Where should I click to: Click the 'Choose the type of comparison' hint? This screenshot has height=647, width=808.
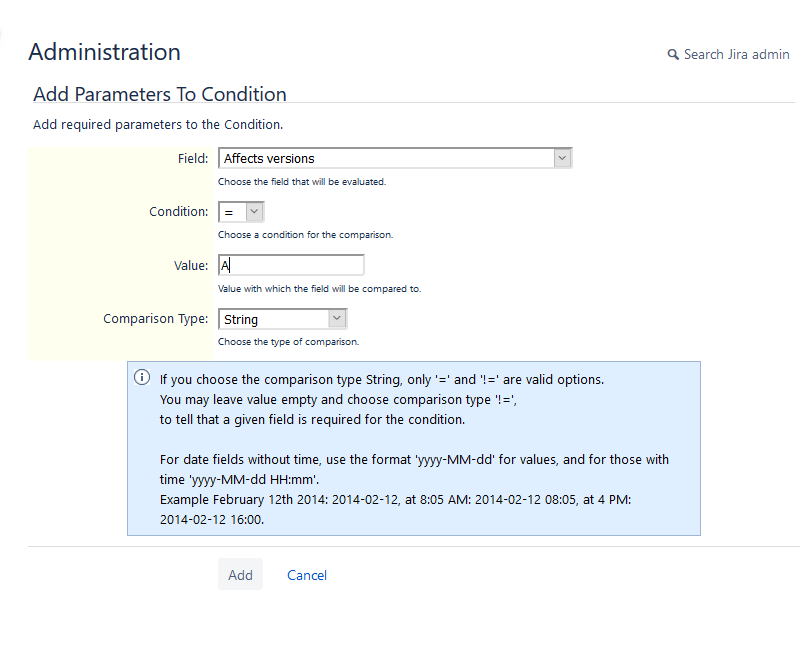coord(288,342)
